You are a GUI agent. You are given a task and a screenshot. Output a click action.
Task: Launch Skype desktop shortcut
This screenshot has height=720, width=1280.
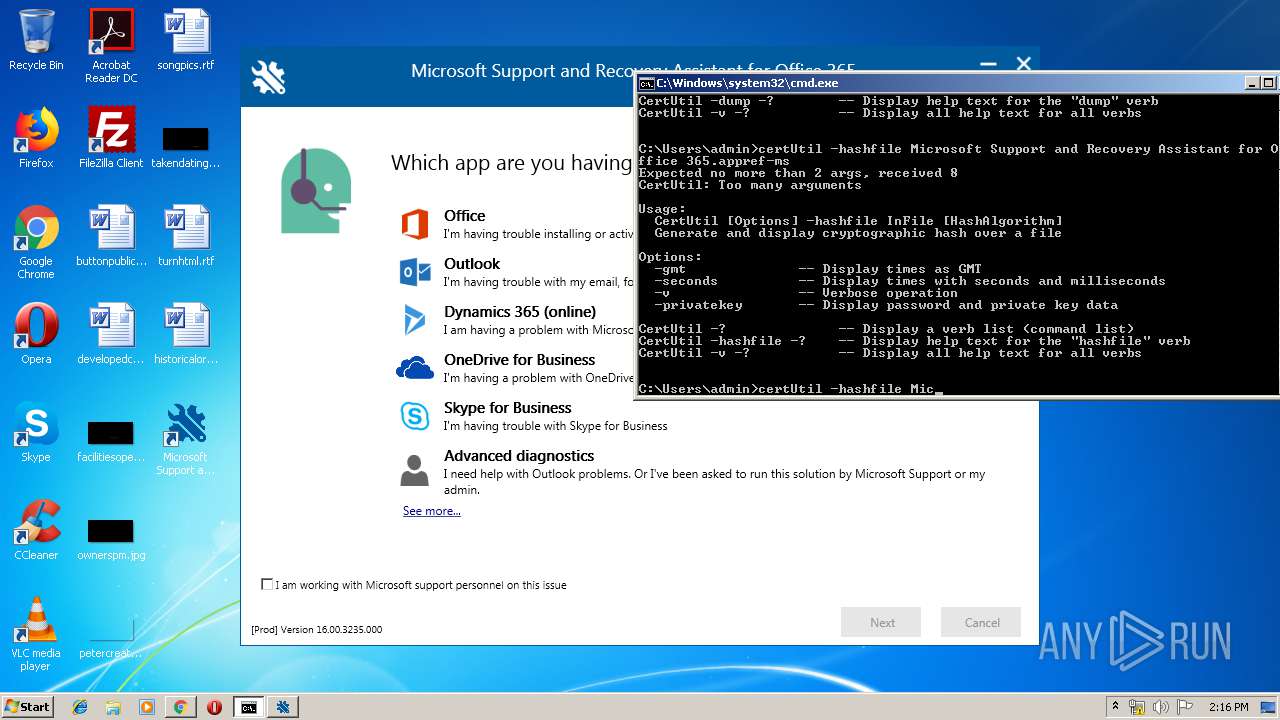(x=36, y=432)
